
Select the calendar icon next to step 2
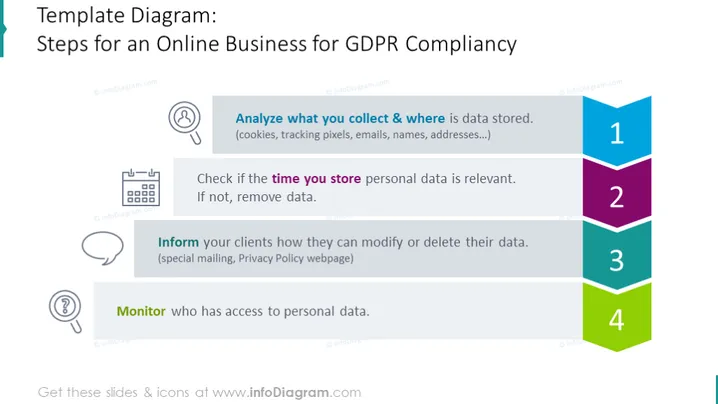click(x=141, y=187)
